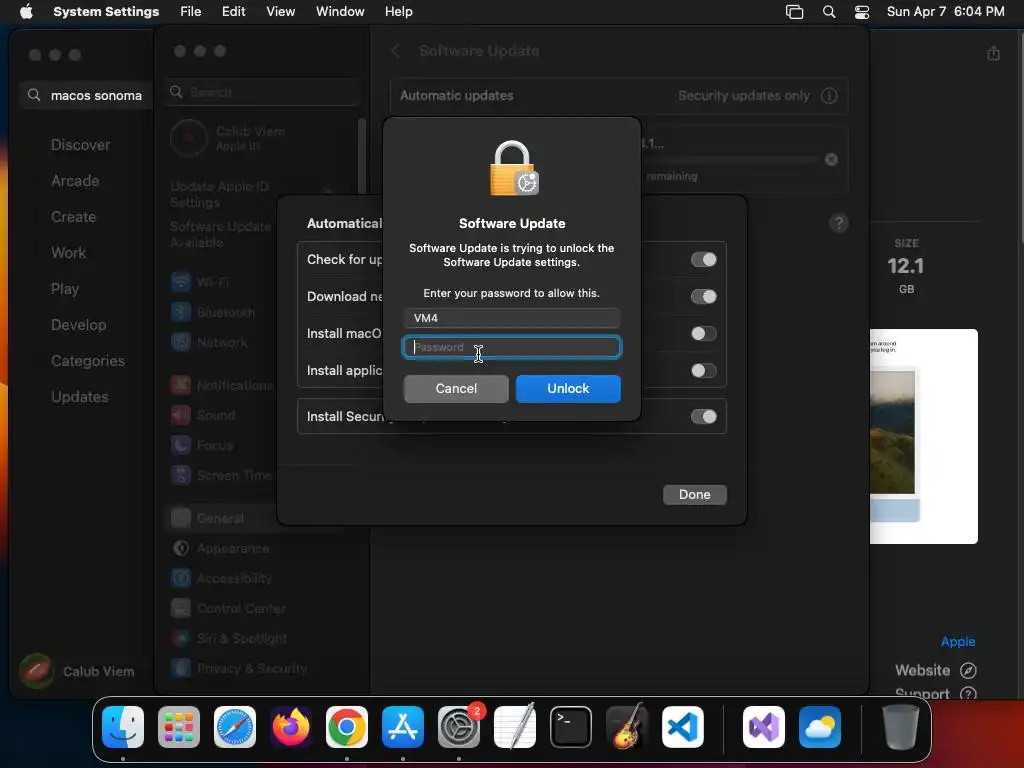Open Calub Viem account in App Store

tap(77, 671)
